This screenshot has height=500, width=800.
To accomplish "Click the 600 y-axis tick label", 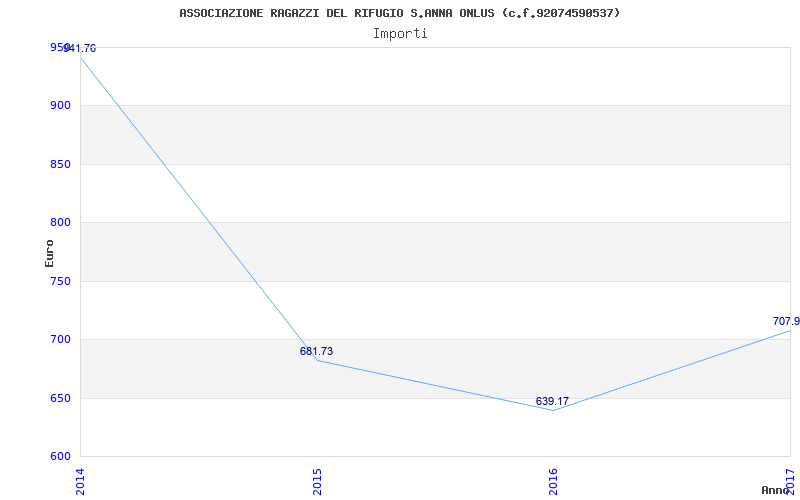I will click(59, 456).
